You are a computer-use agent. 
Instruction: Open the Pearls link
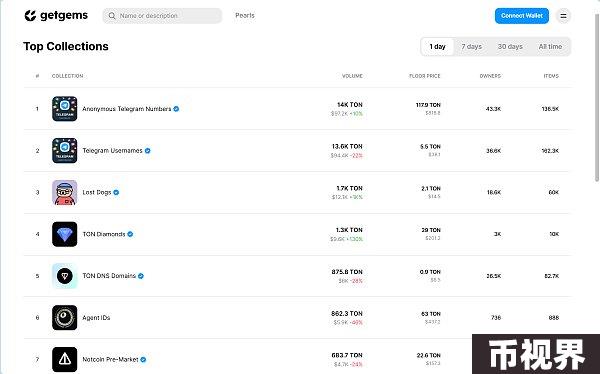(x=245, y=15)
